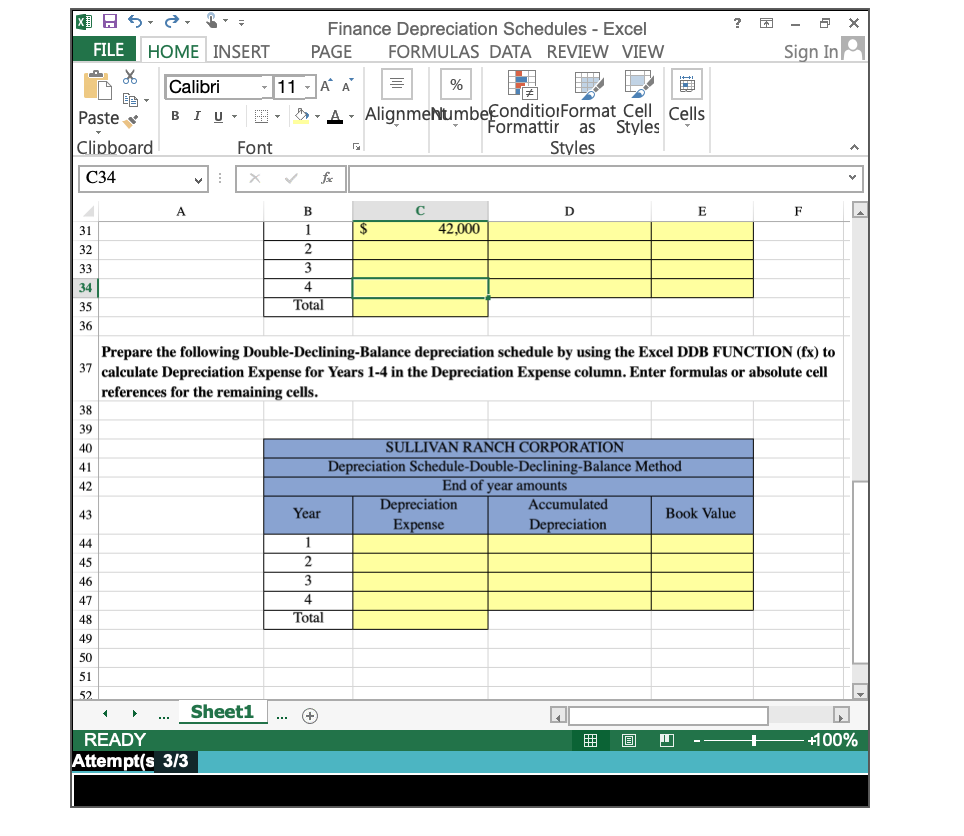Click the Enter checkmark in formula bar

291,178
